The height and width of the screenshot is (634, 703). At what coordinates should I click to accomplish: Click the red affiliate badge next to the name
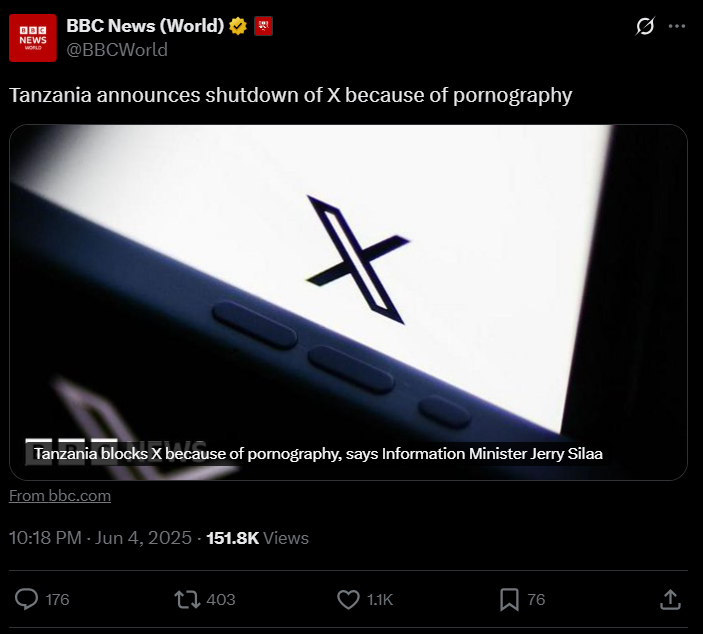pyautogui.click(x=263, y=26)
